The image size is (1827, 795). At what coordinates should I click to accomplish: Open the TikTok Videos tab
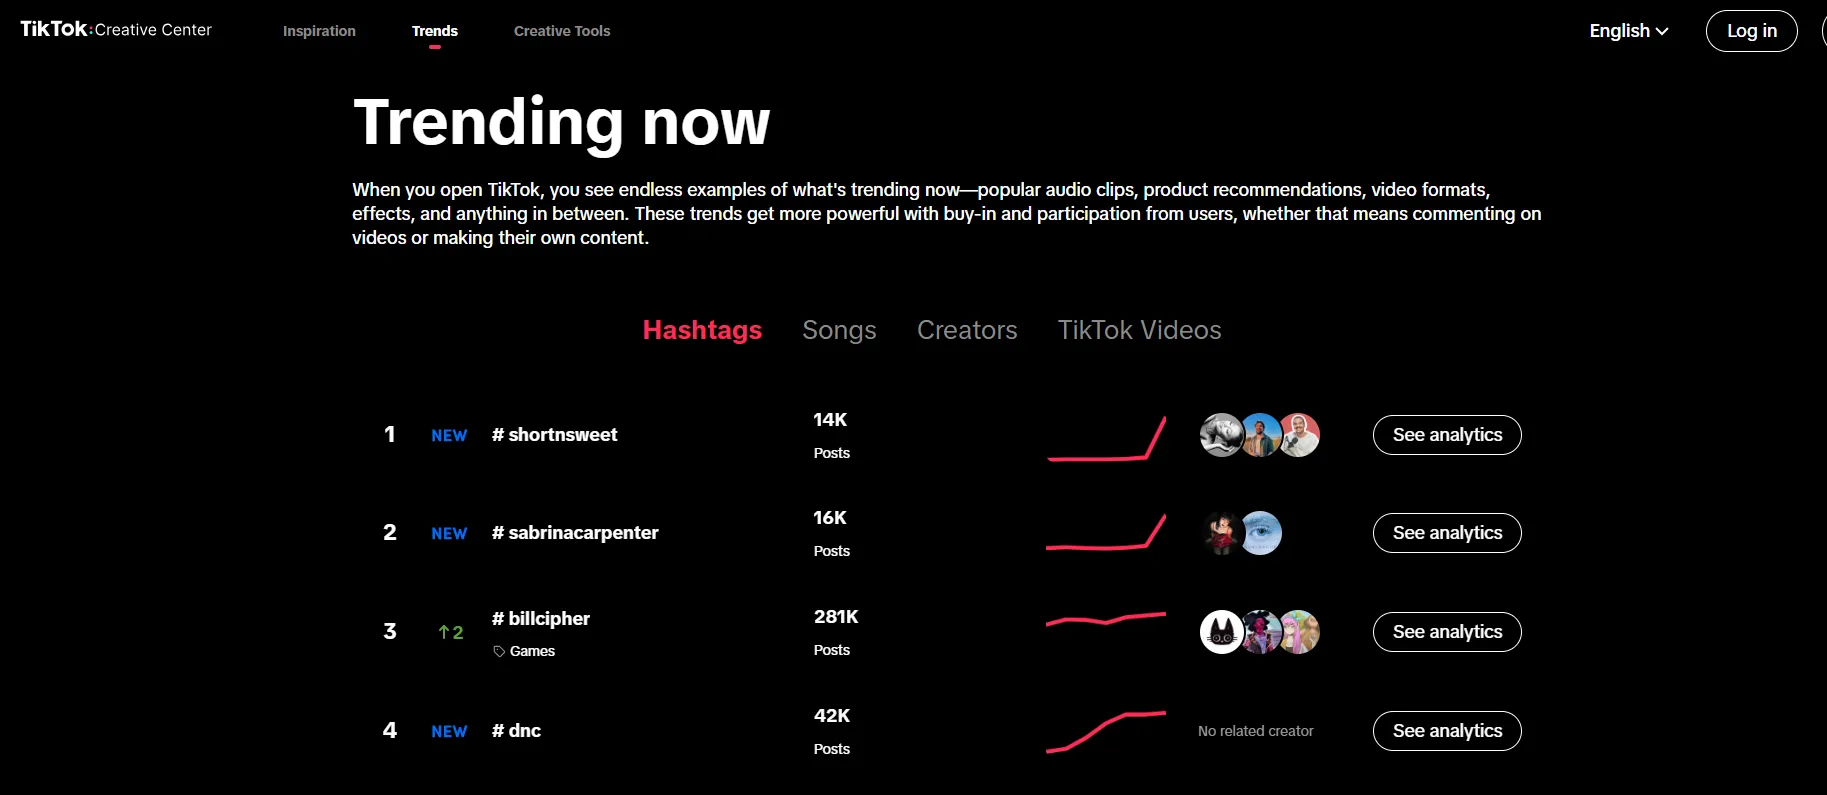click(1139, 330)
